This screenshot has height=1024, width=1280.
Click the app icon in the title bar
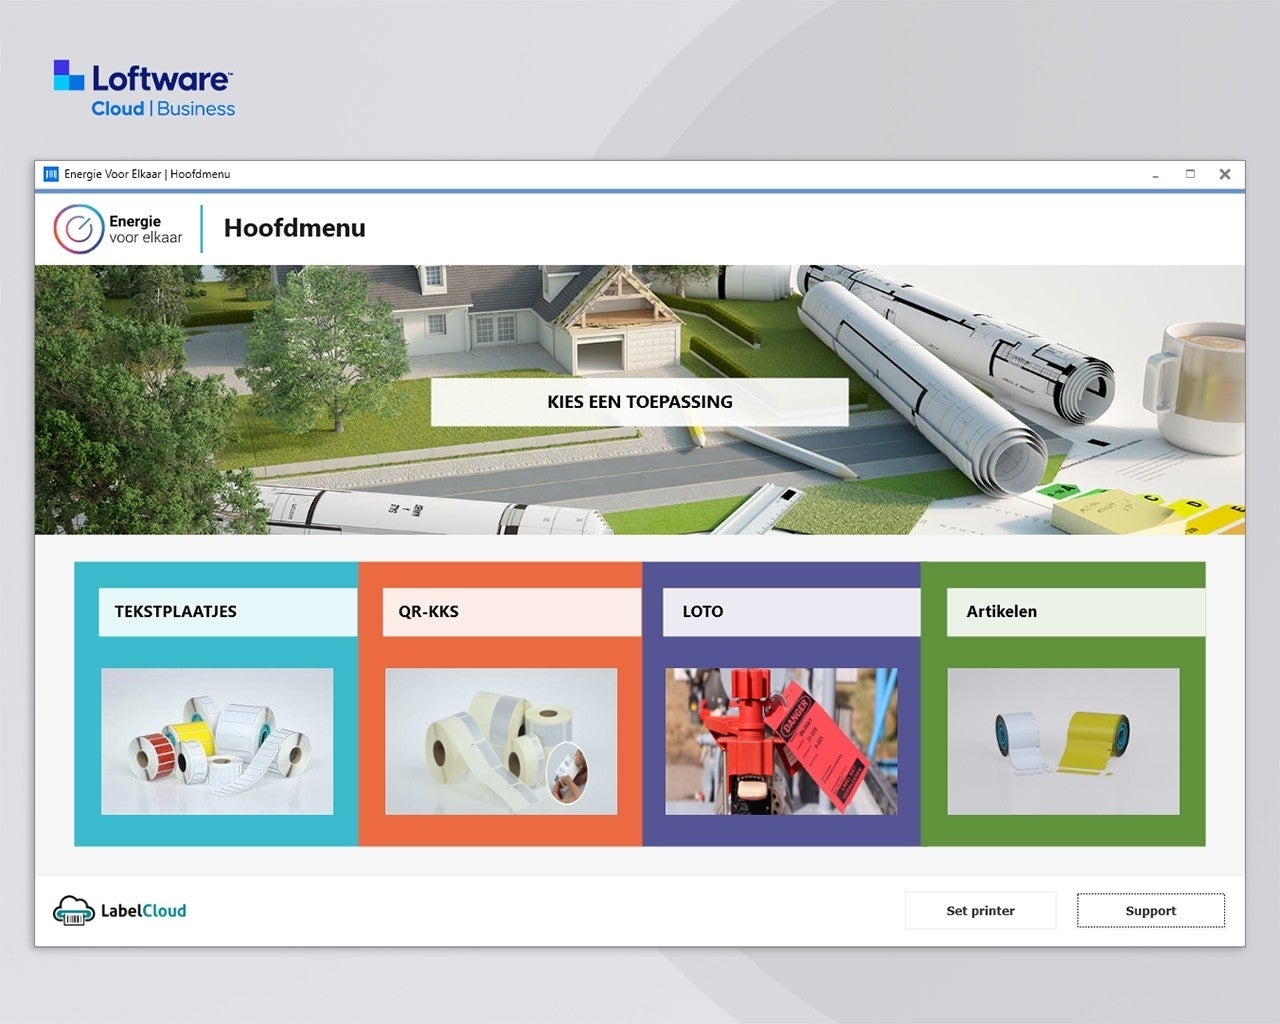51,174
